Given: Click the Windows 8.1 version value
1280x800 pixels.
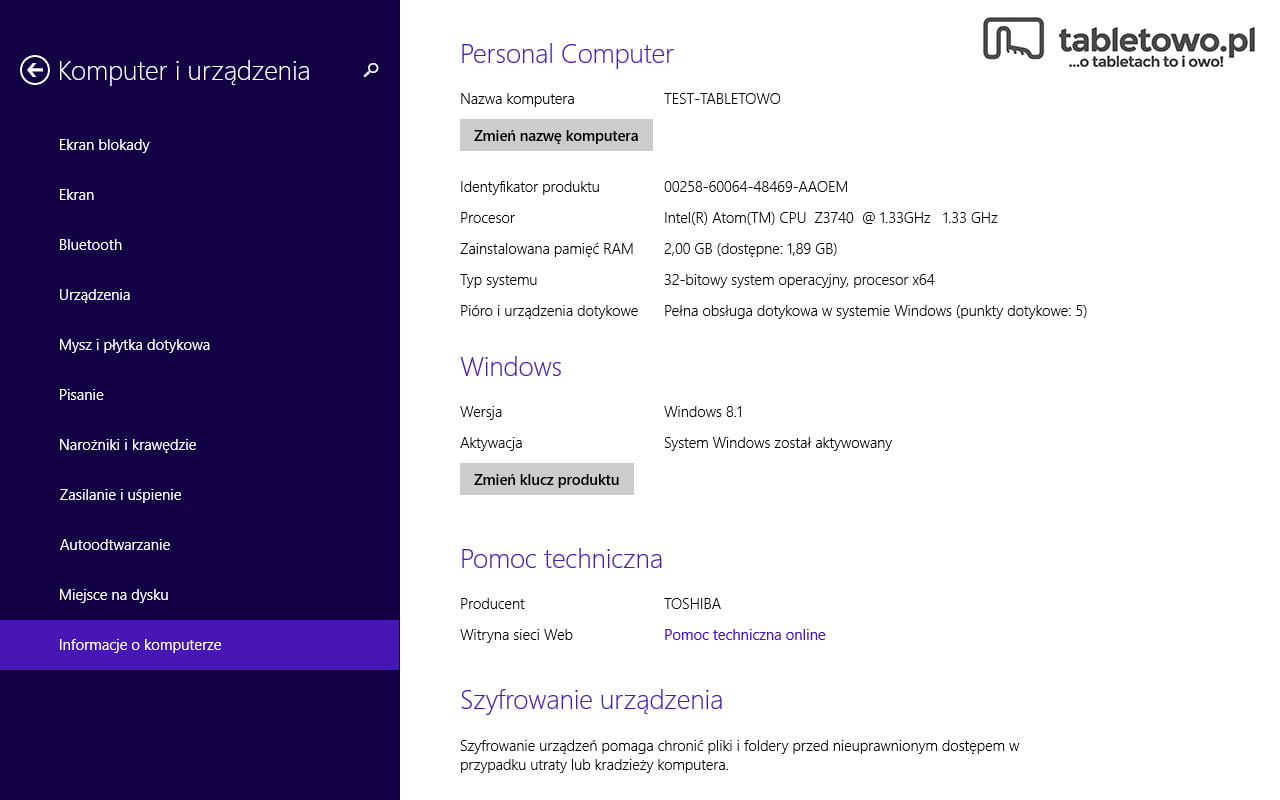Looking at the screenshot, I should pyautogui.click(x=703, y=412).
